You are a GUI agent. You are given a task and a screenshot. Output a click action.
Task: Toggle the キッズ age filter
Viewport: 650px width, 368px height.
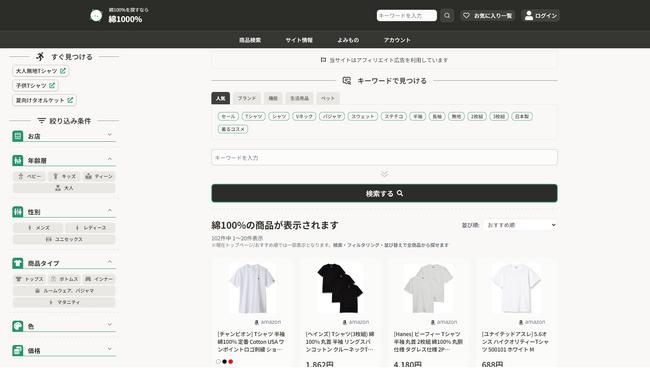point(64,176)
